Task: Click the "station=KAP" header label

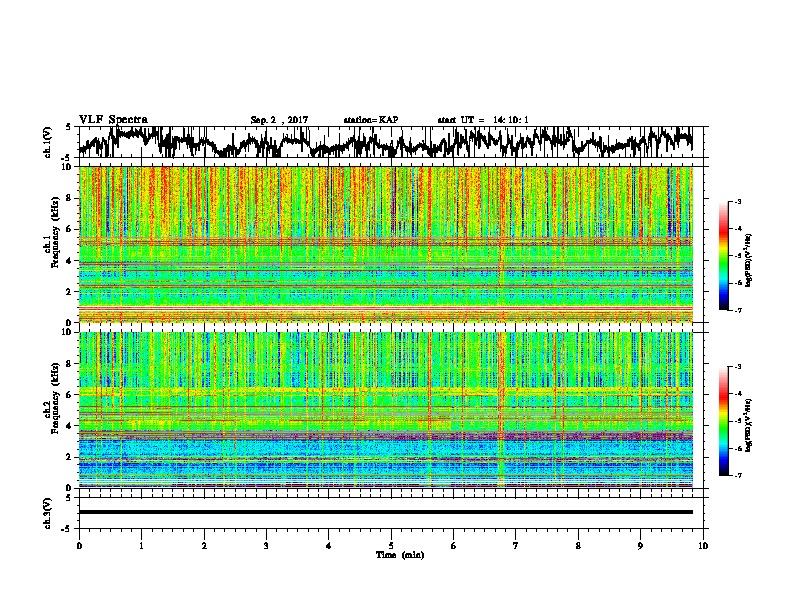Action: click(371, 120)
